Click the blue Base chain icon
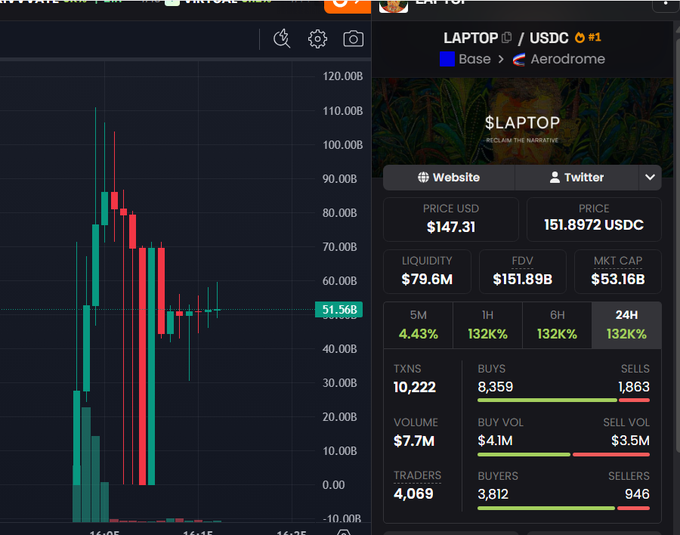This screenshot has width=680, height=535. (x=447, y=59)
